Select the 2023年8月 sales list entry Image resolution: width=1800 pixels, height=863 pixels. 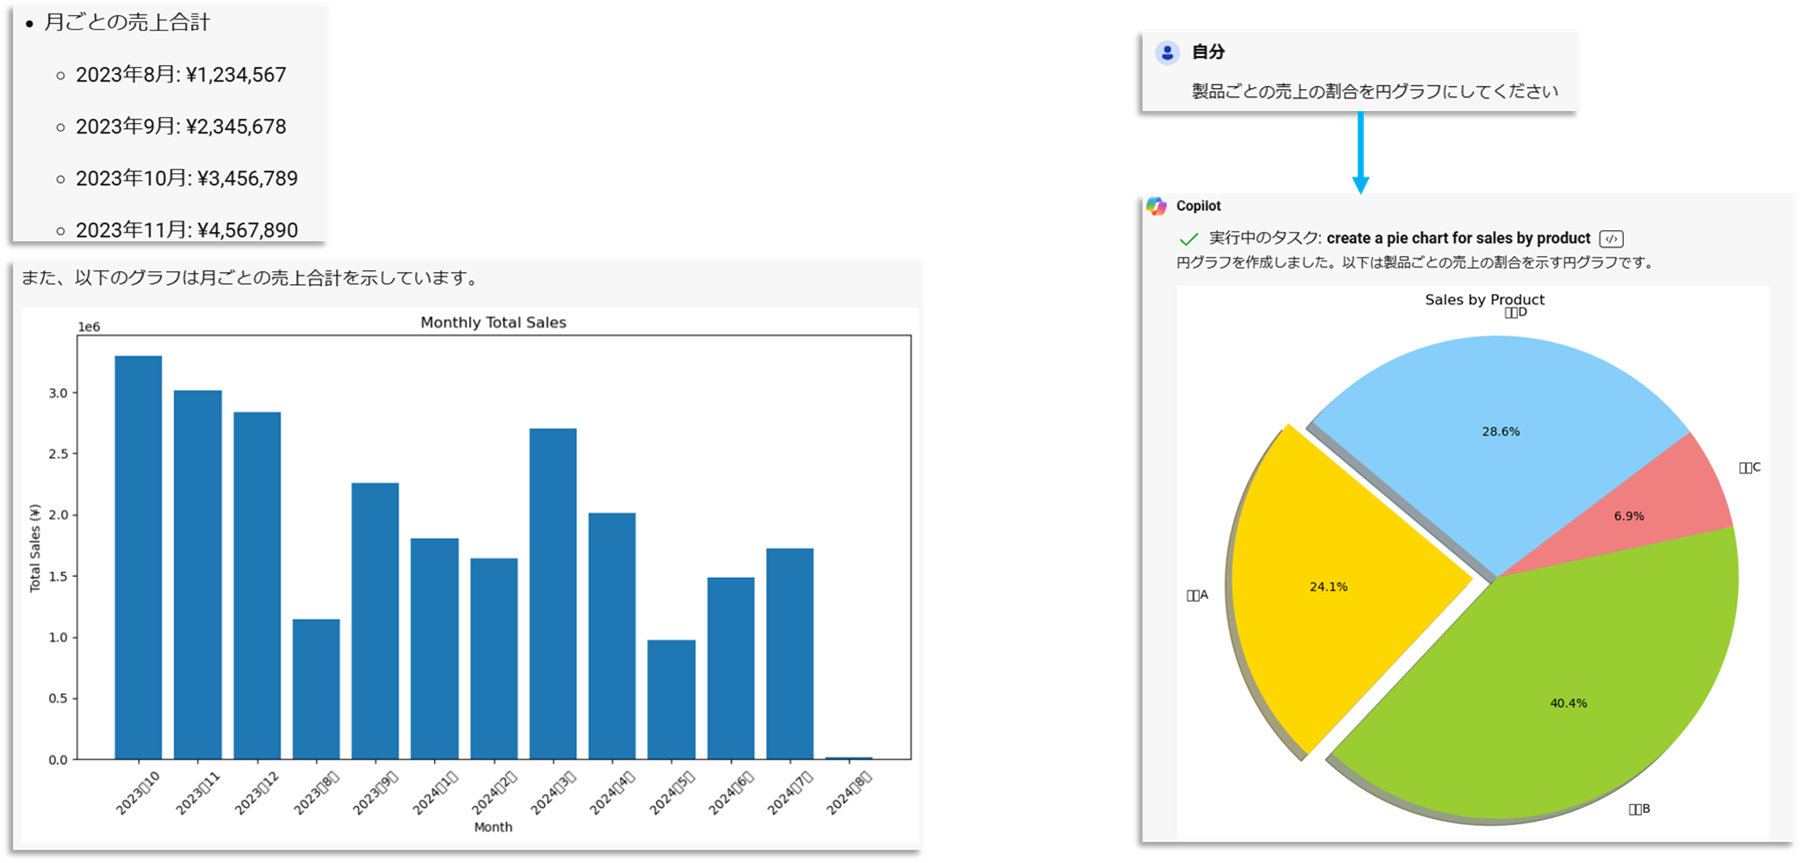[x=181, y=75]
